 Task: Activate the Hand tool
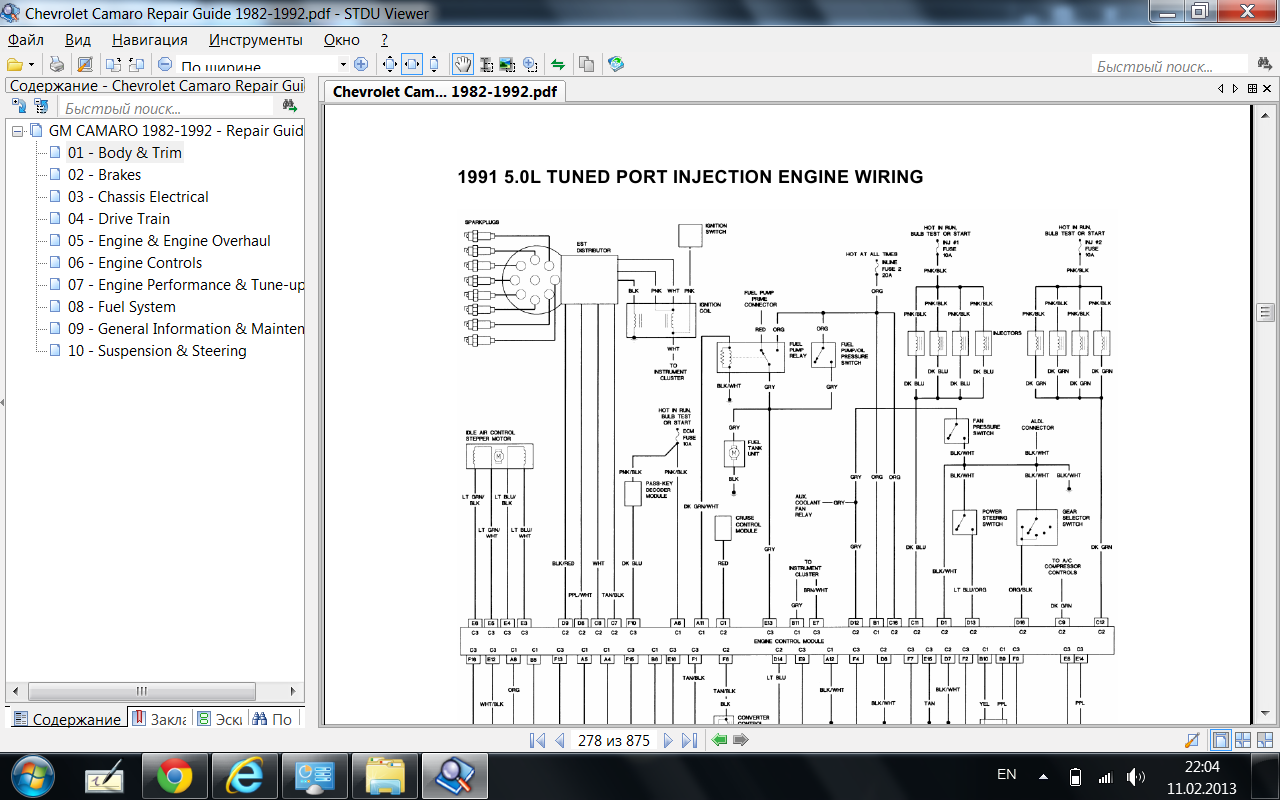pyautogui.click(x=463, y=65)
